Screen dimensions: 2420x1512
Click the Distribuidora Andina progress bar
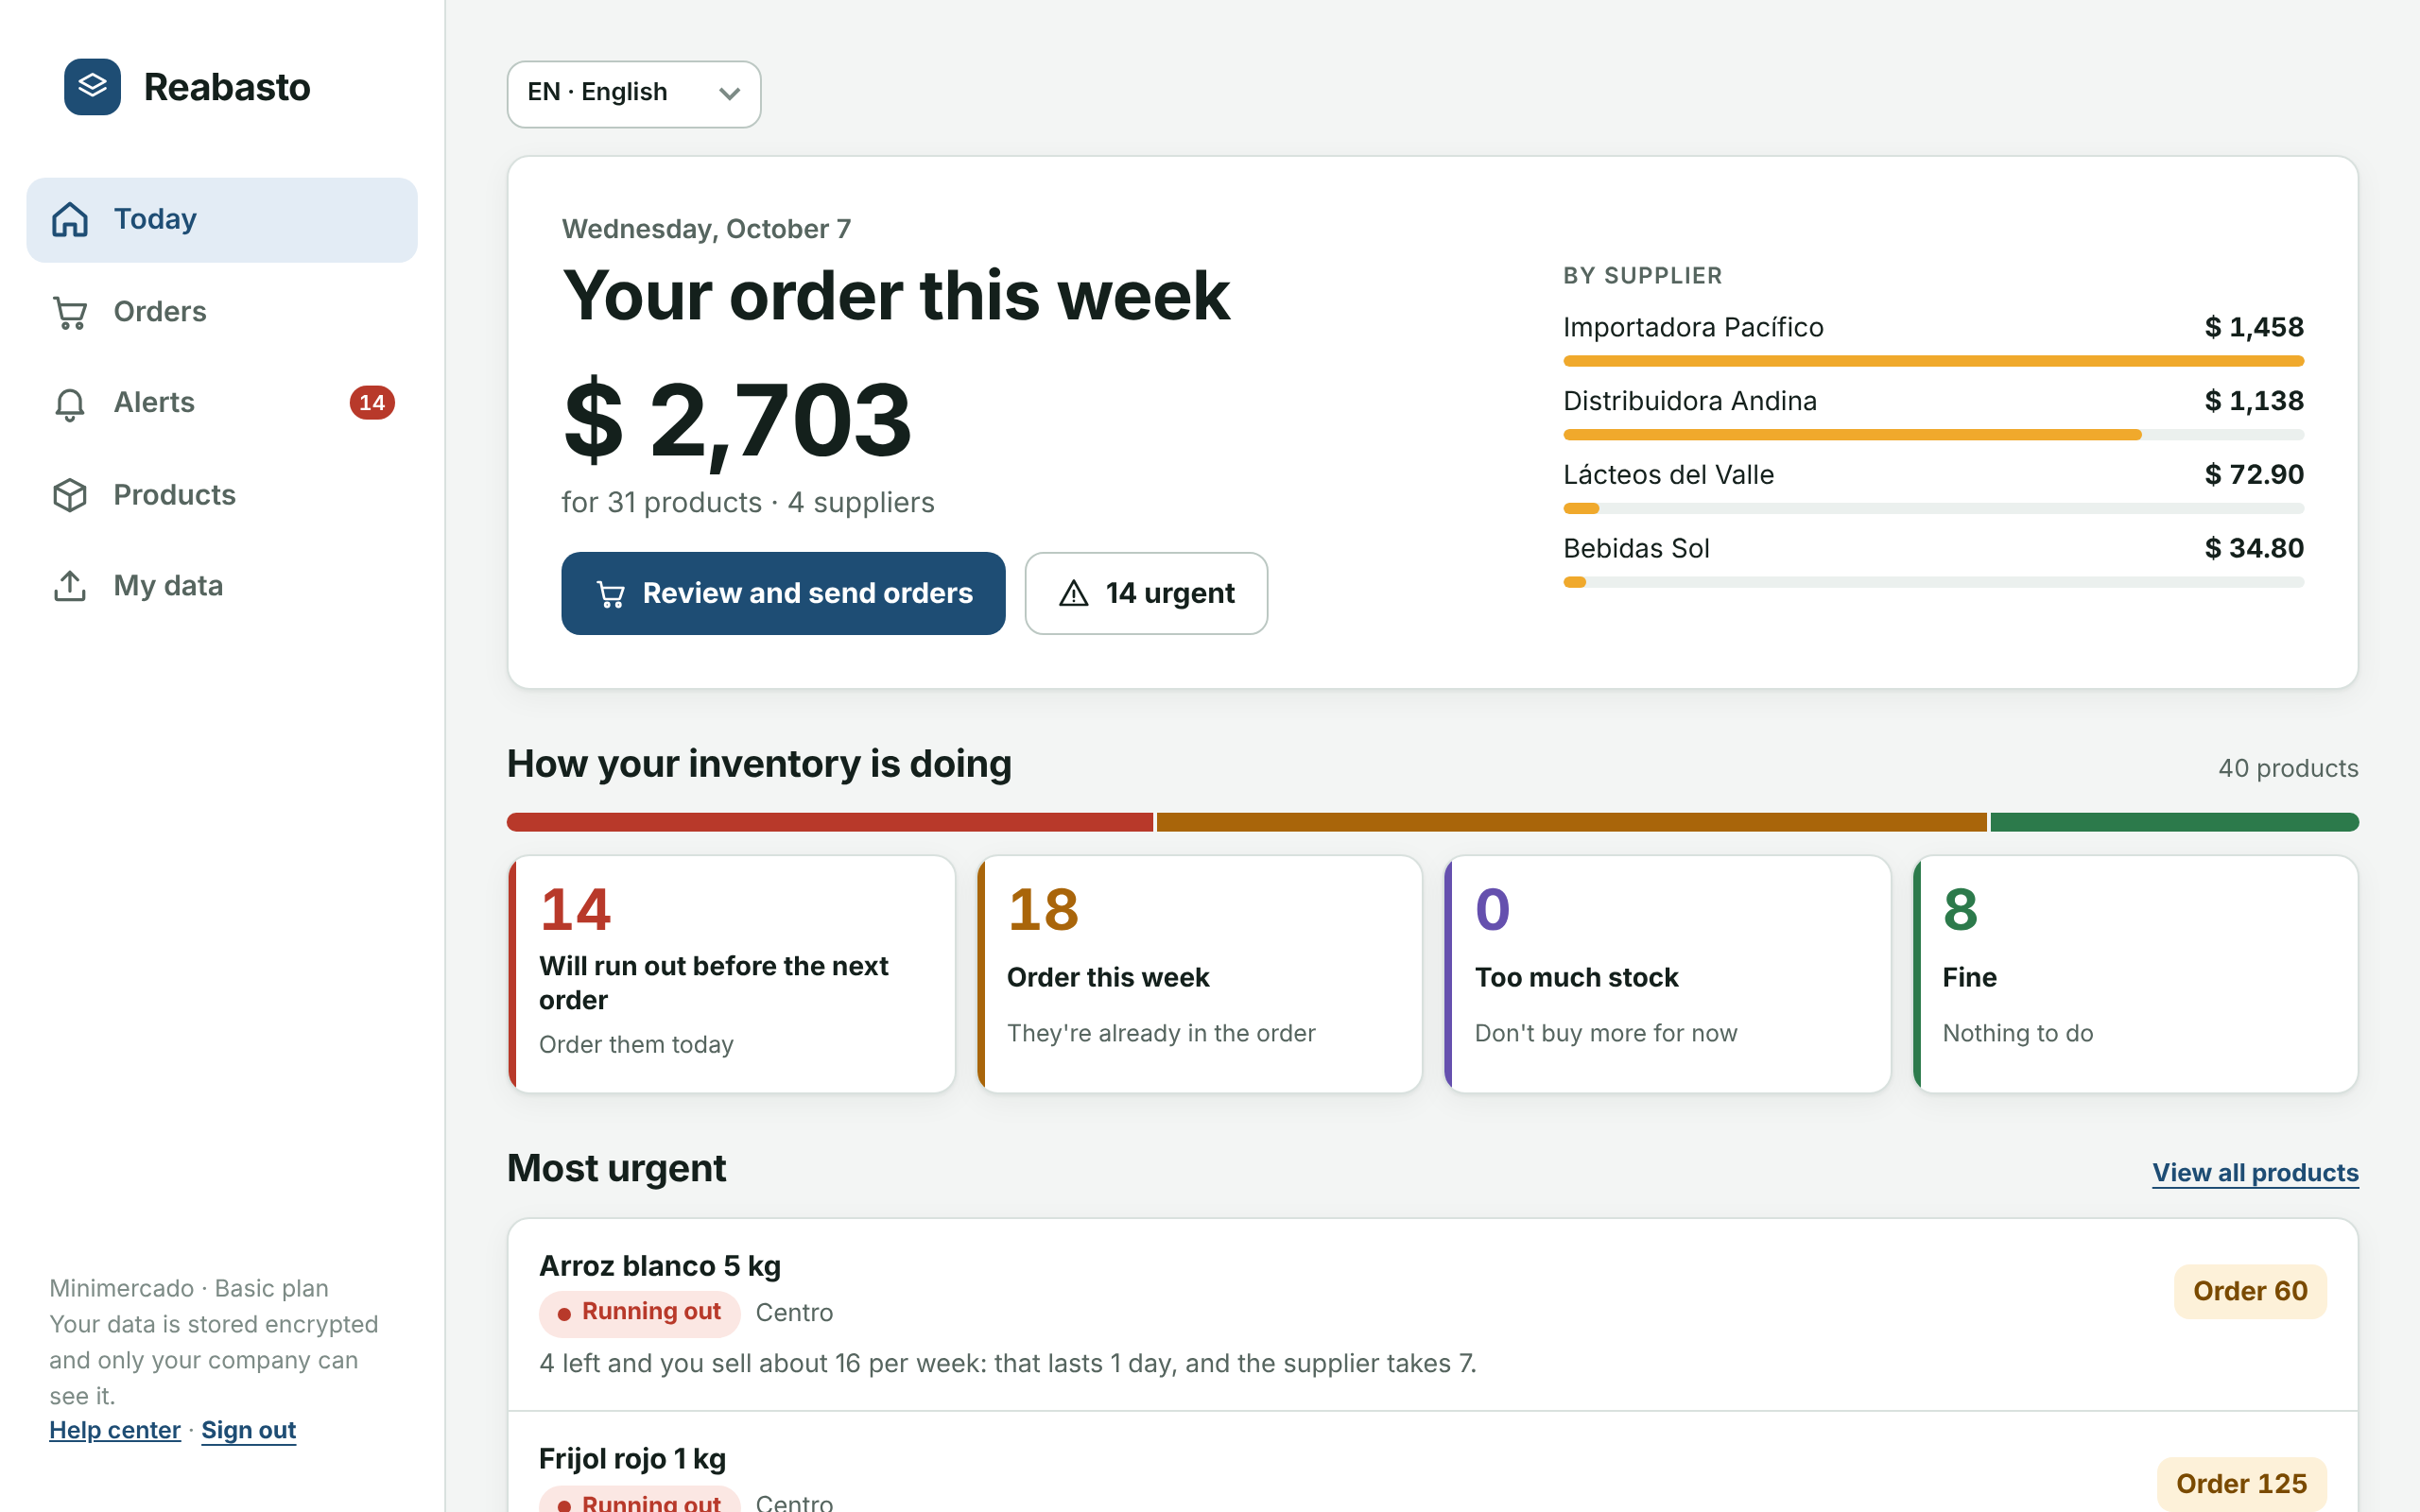point(1933,435)
